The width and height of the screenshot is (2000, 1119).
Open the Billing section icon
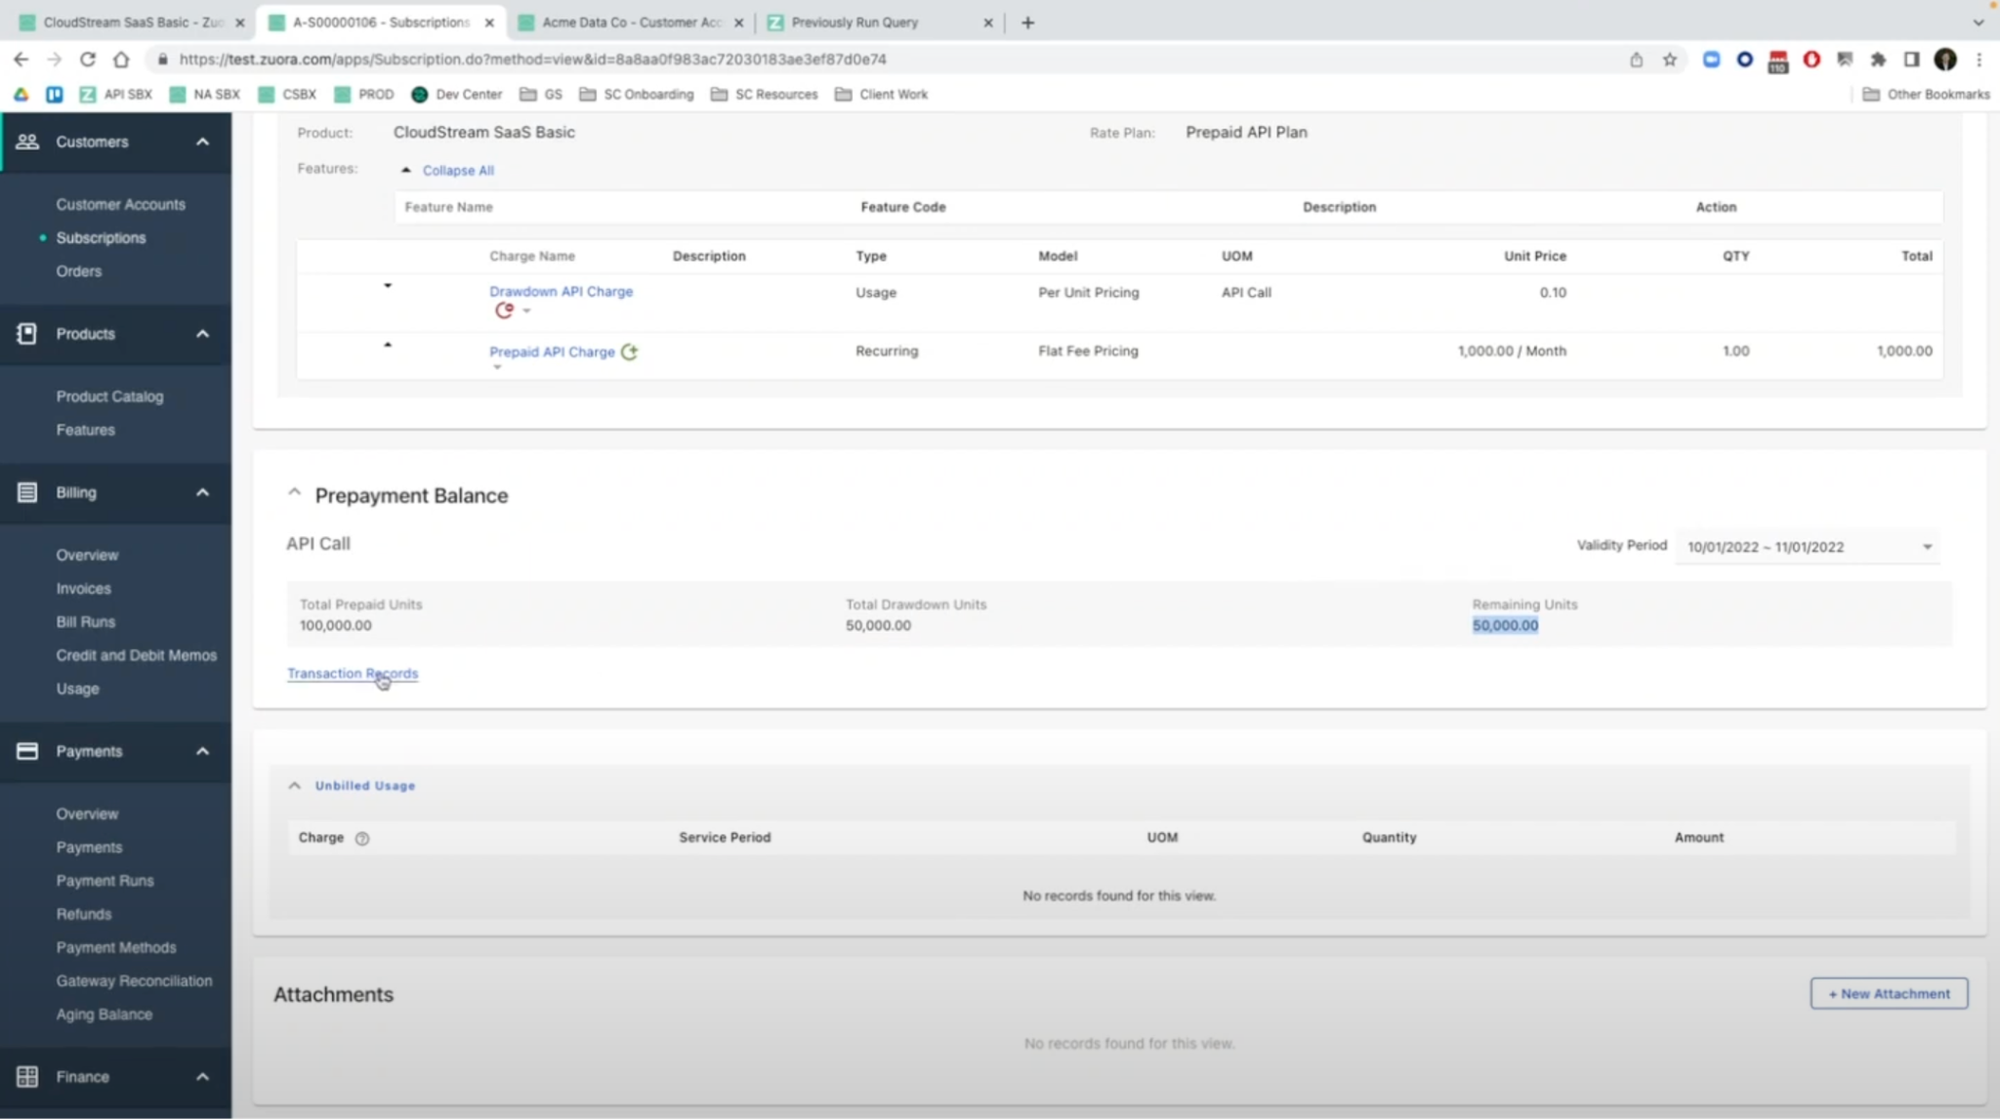coord(27,492)
